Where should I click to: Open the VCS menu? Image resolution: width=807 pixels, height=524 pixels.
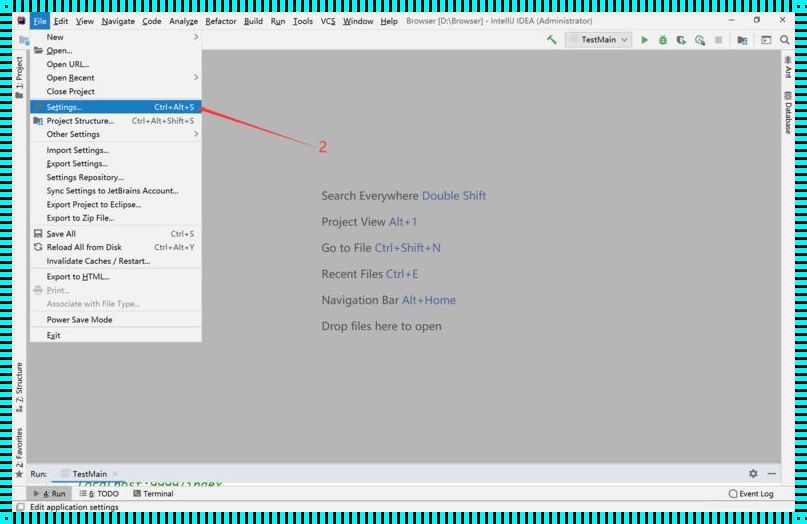pos(327,21)
